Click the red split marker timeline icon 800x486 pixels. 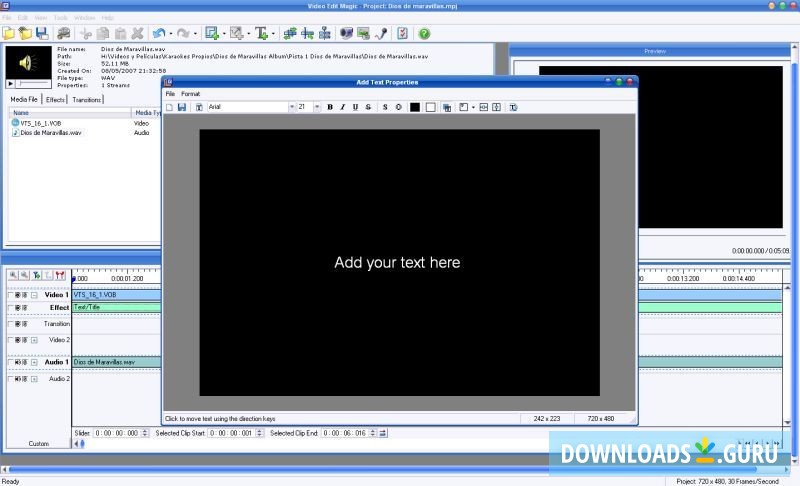(x=60, y=275)
